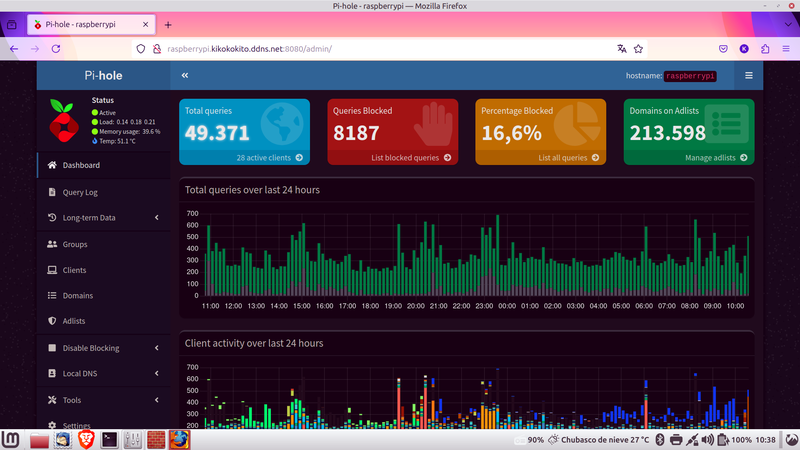Click the Percentage Blocked 16,6% value
800x450 pixels.
(511, 133)
